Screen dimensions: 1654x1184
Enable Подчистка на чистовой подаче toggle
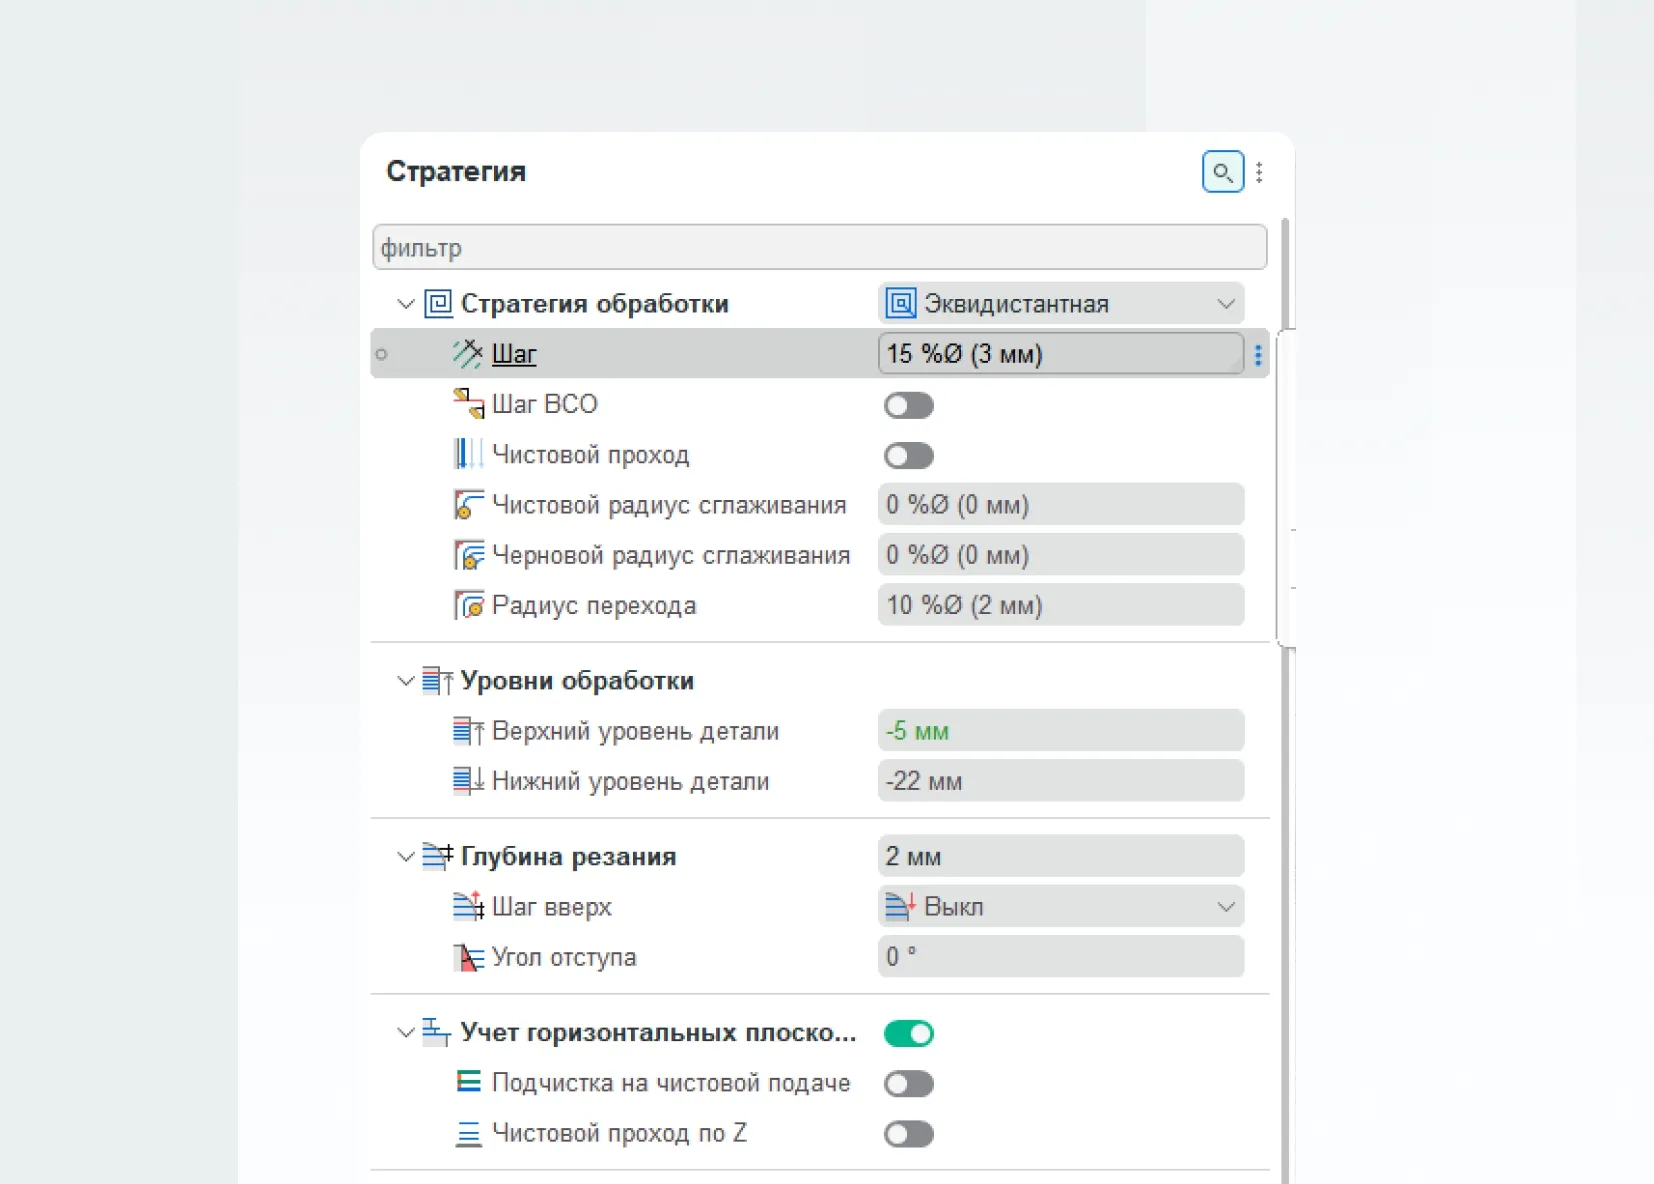[x=908, y=1084]
